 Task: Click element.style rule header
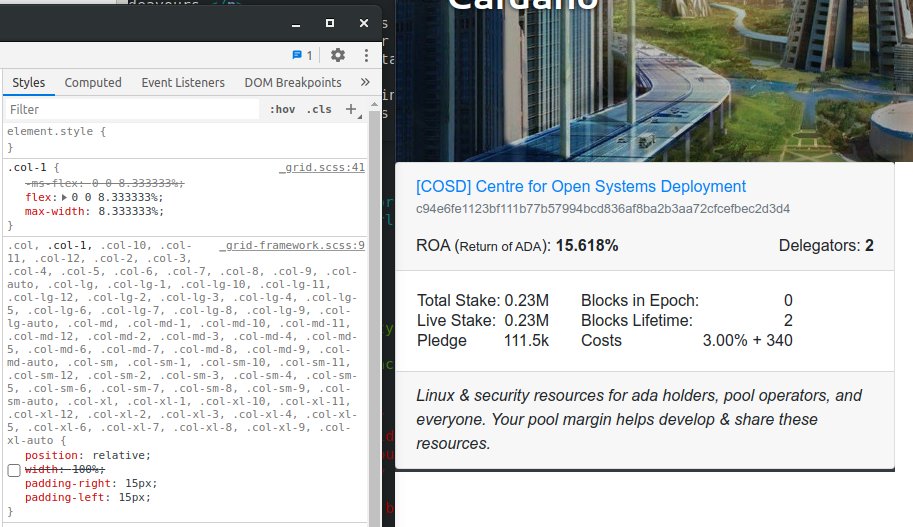click(56, 132)
